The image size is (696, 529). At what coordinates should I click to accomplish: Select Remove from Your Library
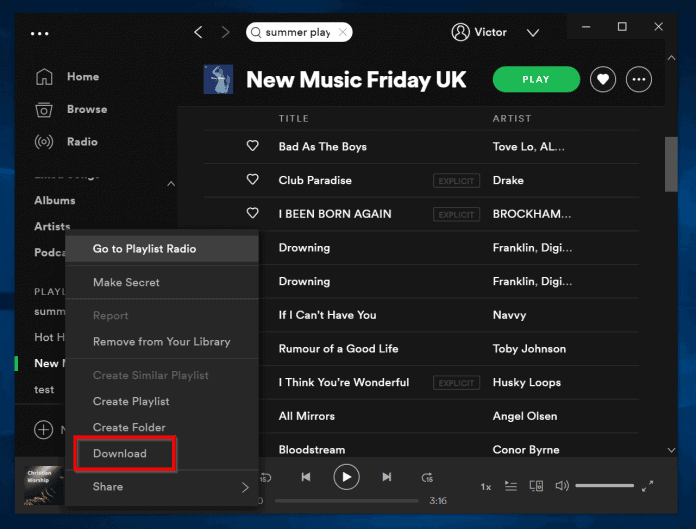click(x=162, y=342)
